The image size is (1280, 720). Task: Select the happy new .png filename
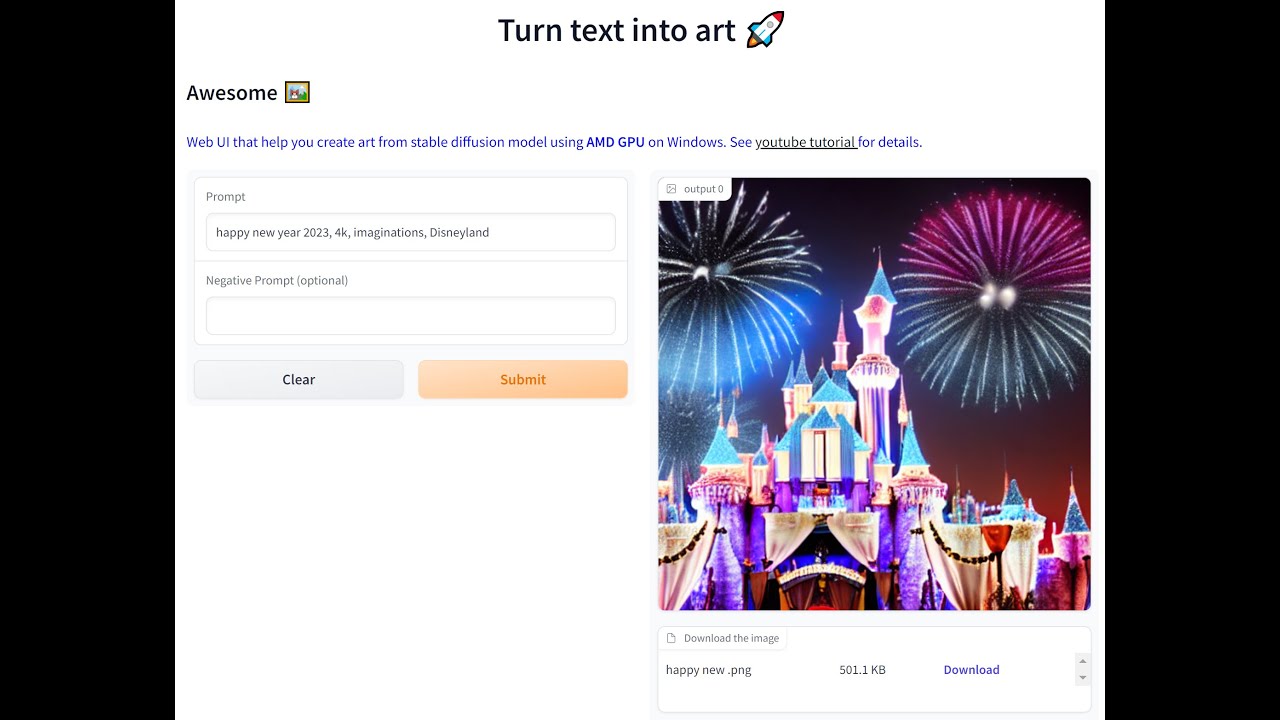pyautogui.click(x=708, y=670)
